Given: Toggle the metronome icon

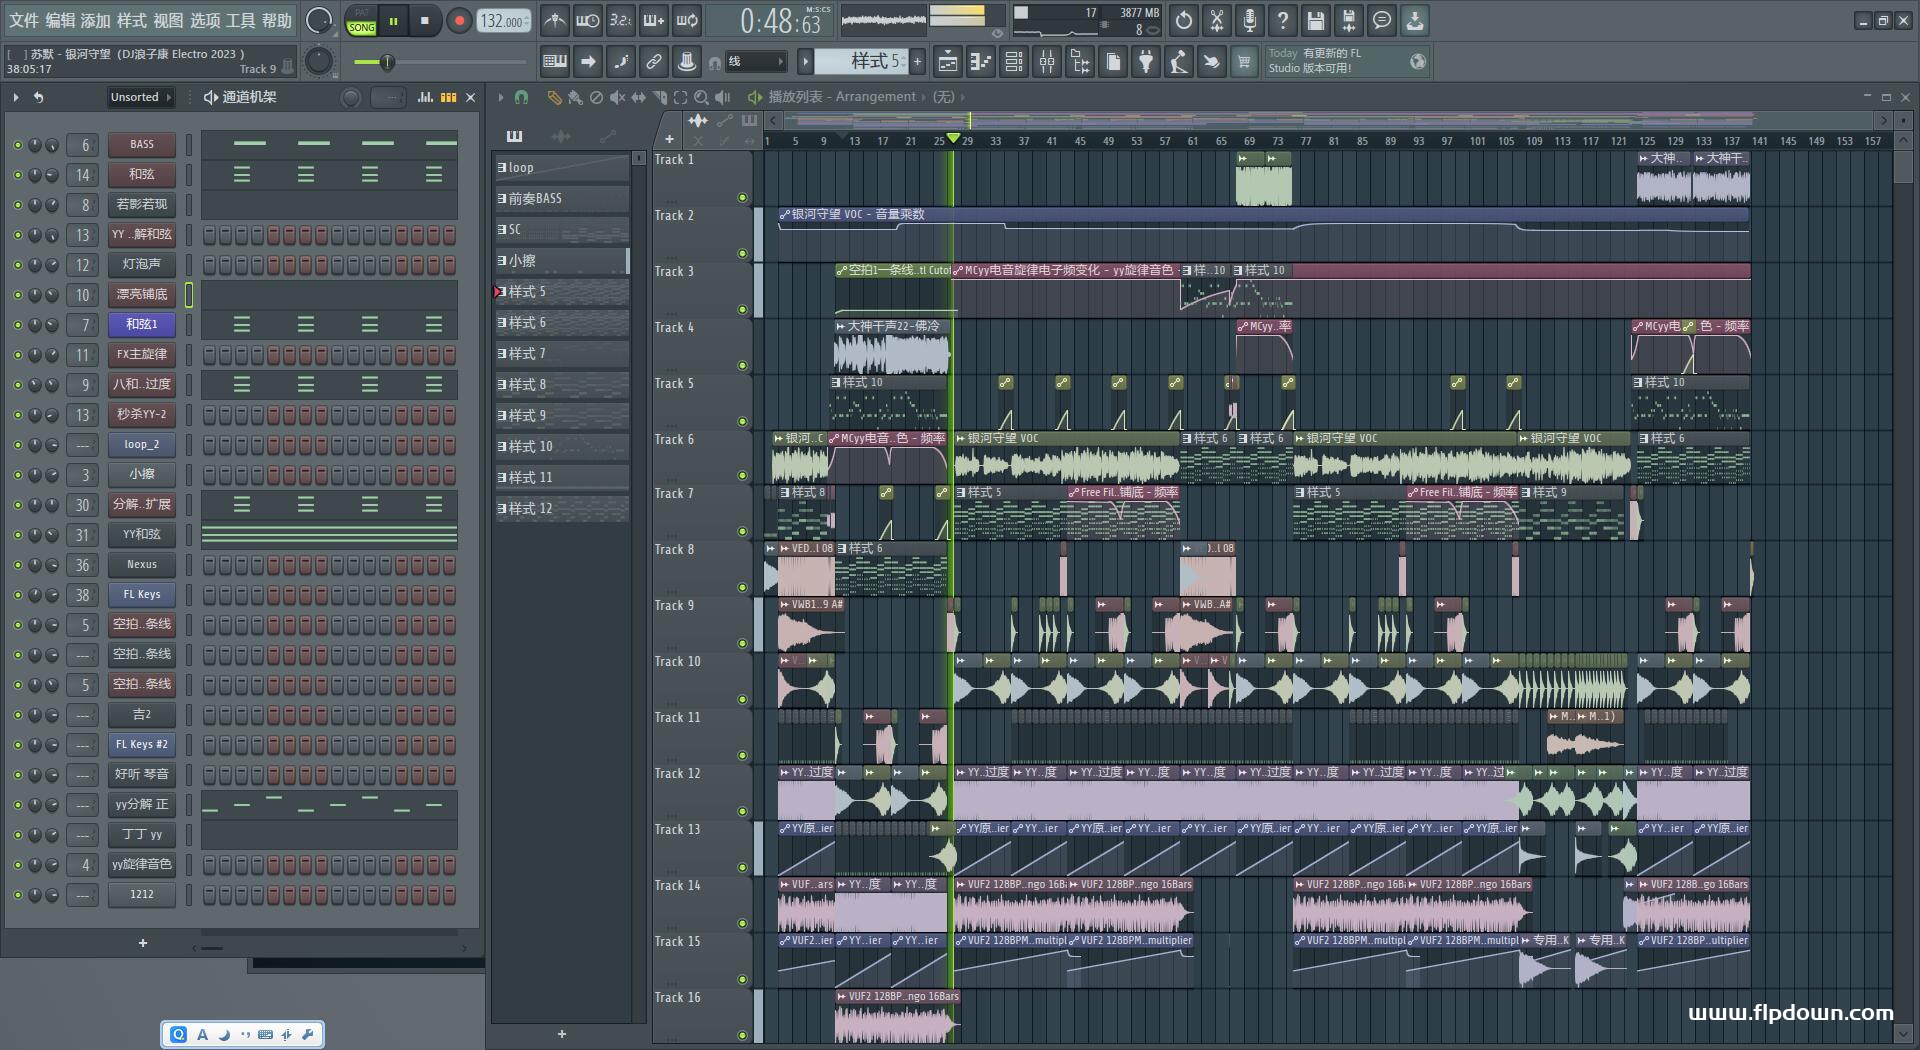Looking at the screenshot, I should pos(554,20).
